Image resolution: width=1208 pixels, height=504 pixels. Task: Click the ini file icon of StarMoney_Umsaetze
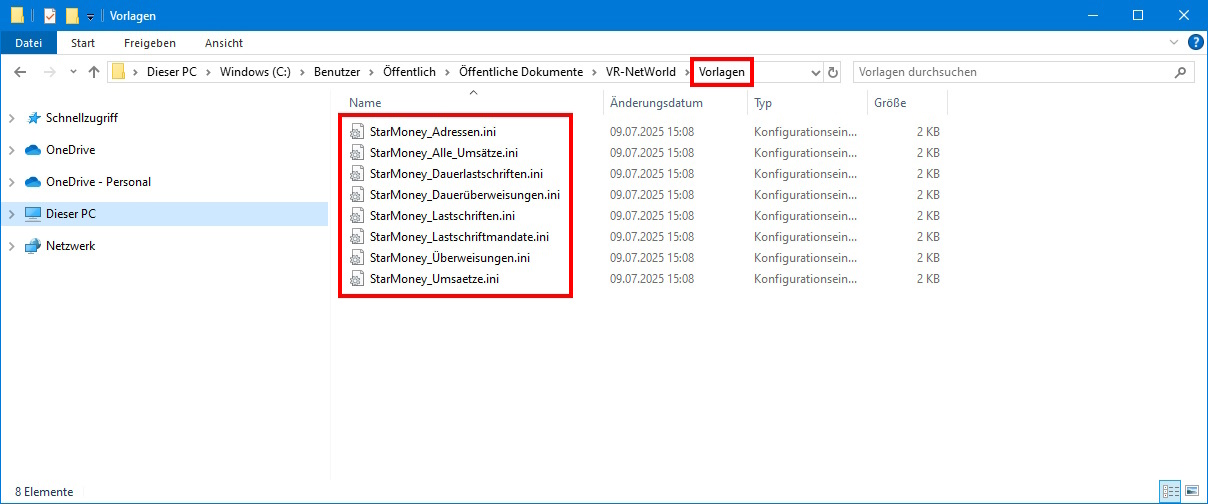pyautogui.click(x=356, y=278)
